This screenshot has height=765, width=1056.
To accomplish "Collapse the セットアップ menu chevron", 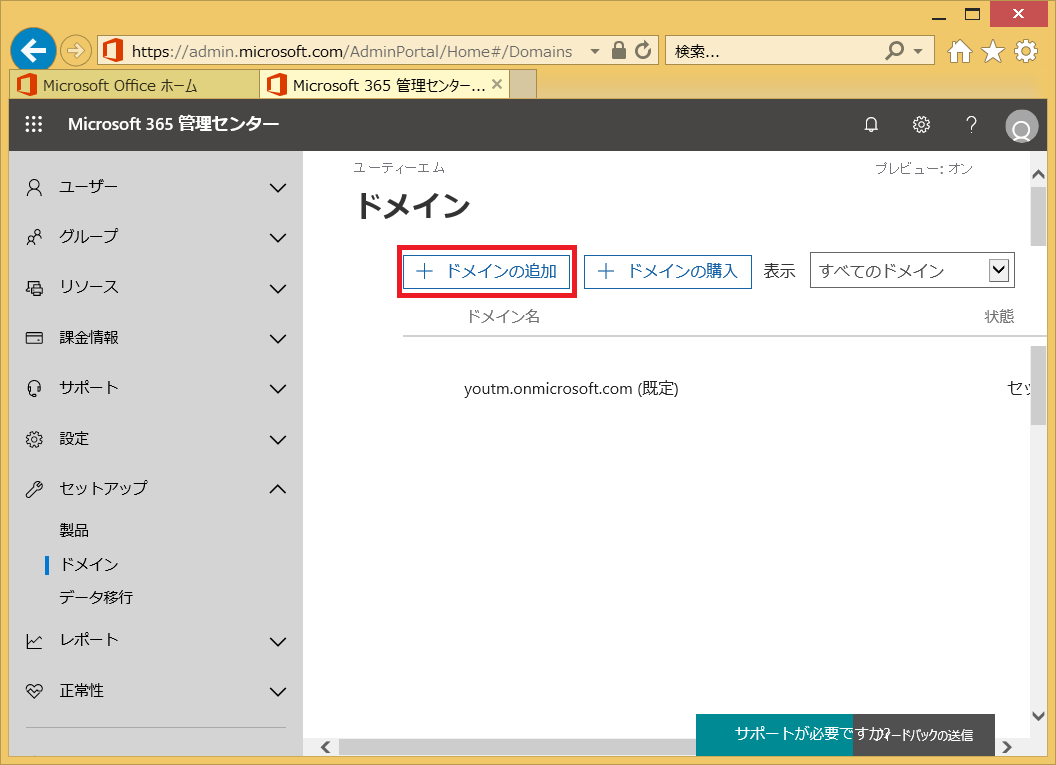I will click(277, 489).
